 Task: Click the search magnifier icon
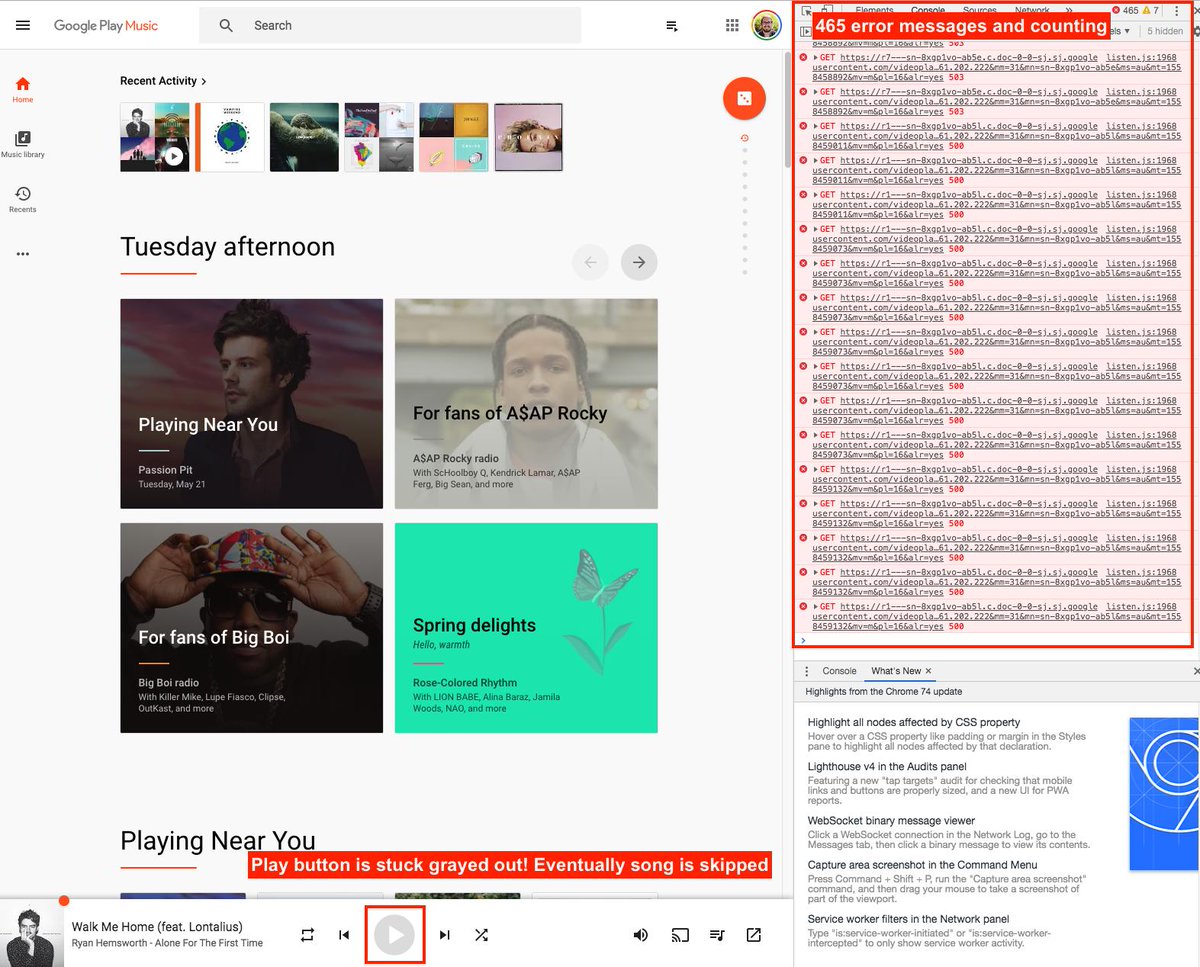[226, 25]
